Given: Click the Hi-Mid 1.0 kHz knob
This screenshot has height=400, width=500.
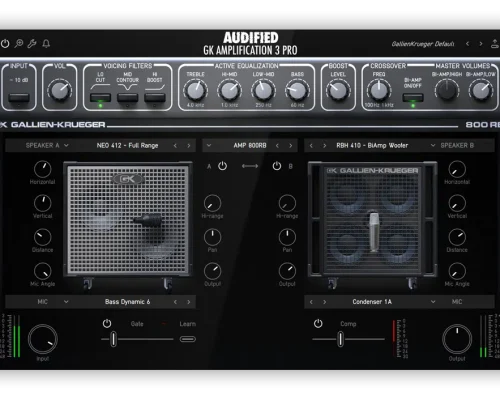Looking at the screenshot, I should [x=230, y=90].
